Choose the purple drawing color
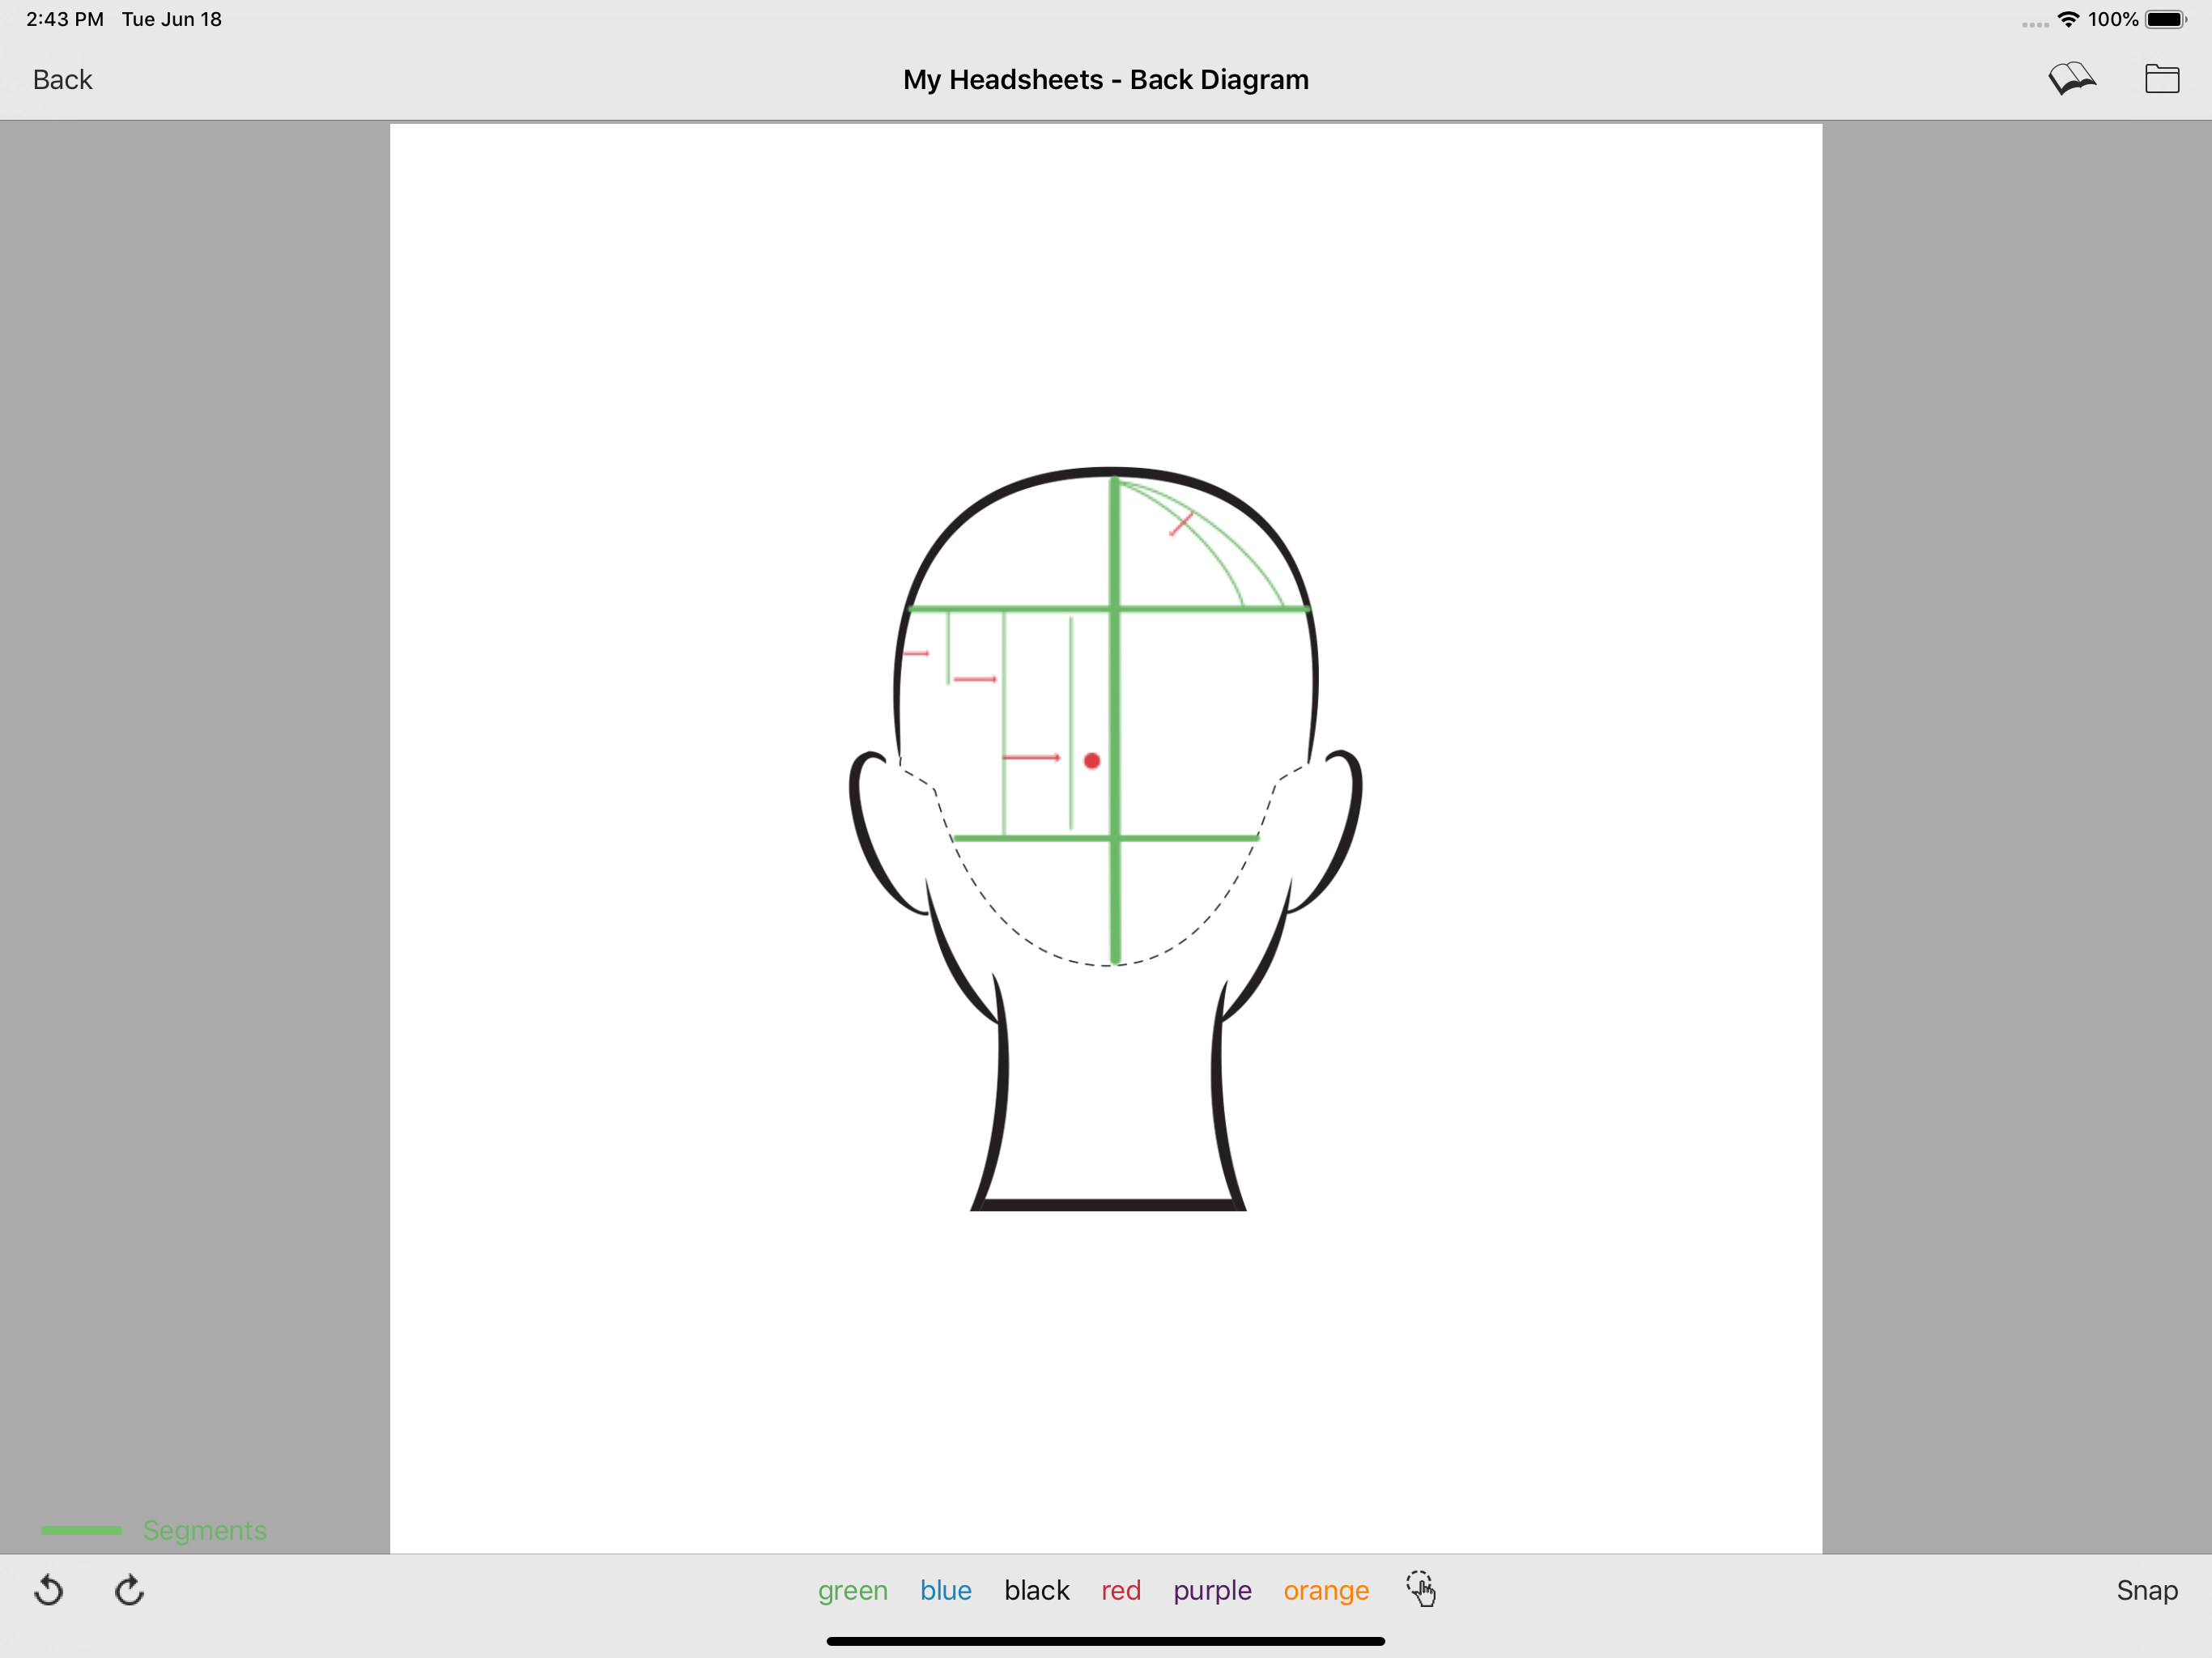Screen dimensions: 2212x1658 1212,1590
